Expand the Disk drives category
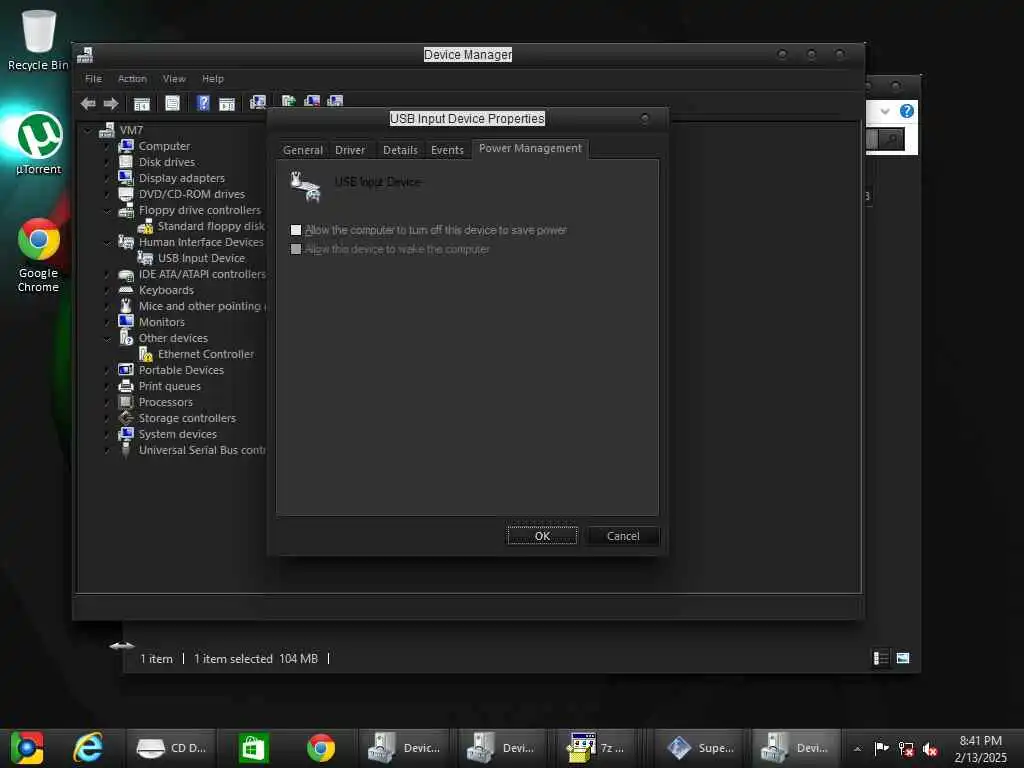 pos(107,162)
